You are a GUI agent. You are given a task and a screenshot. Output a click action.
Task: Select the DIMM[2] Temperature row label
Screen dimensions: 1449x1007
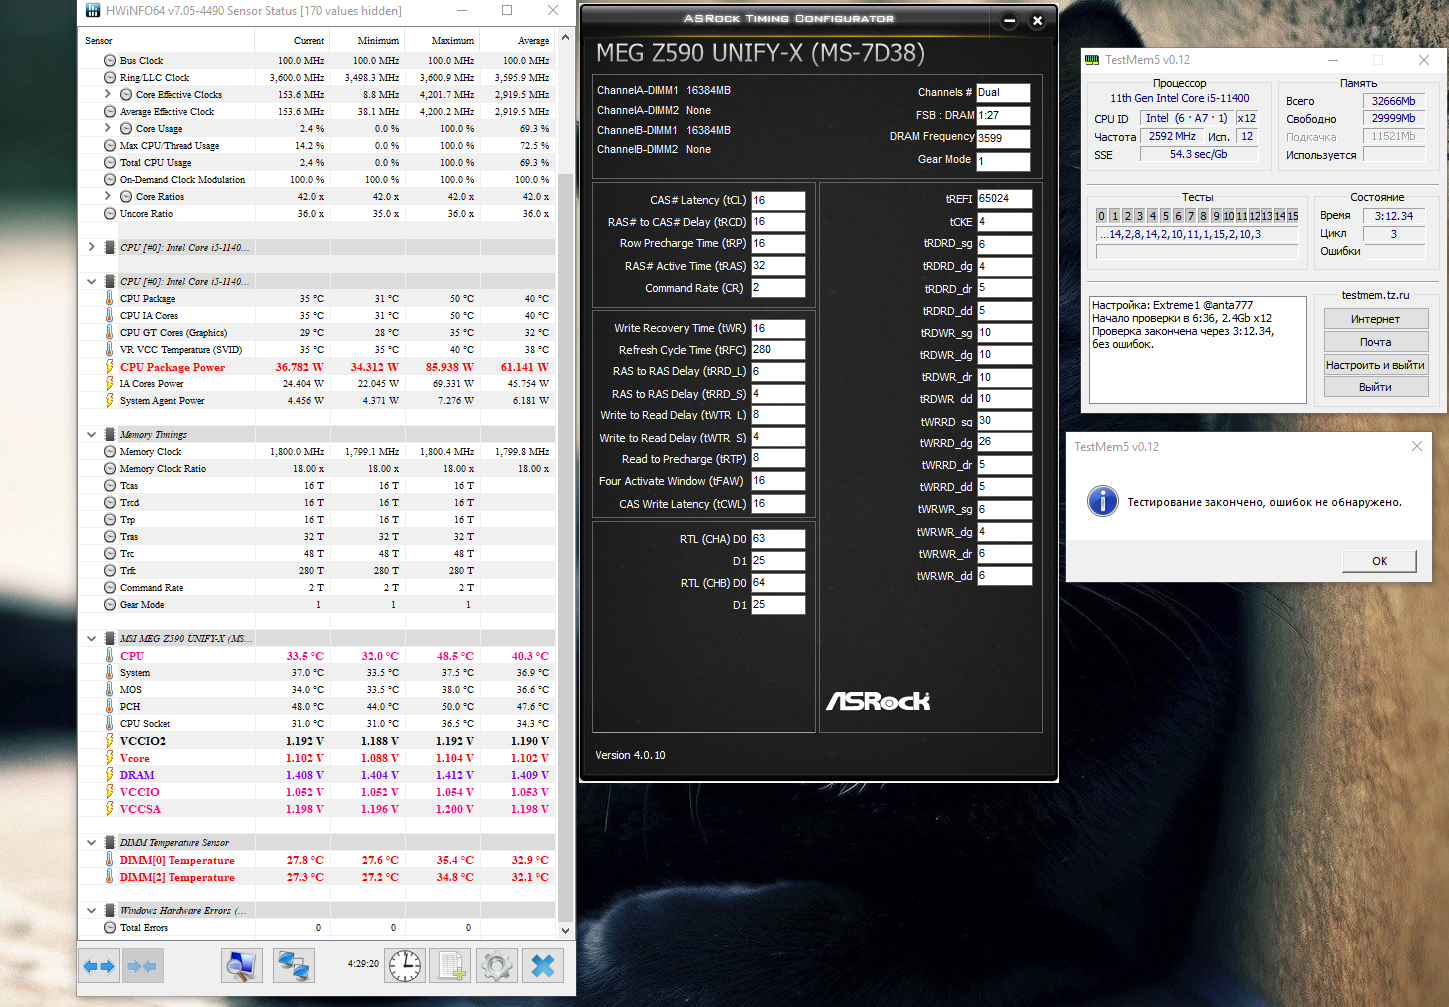tap(177, 877)
